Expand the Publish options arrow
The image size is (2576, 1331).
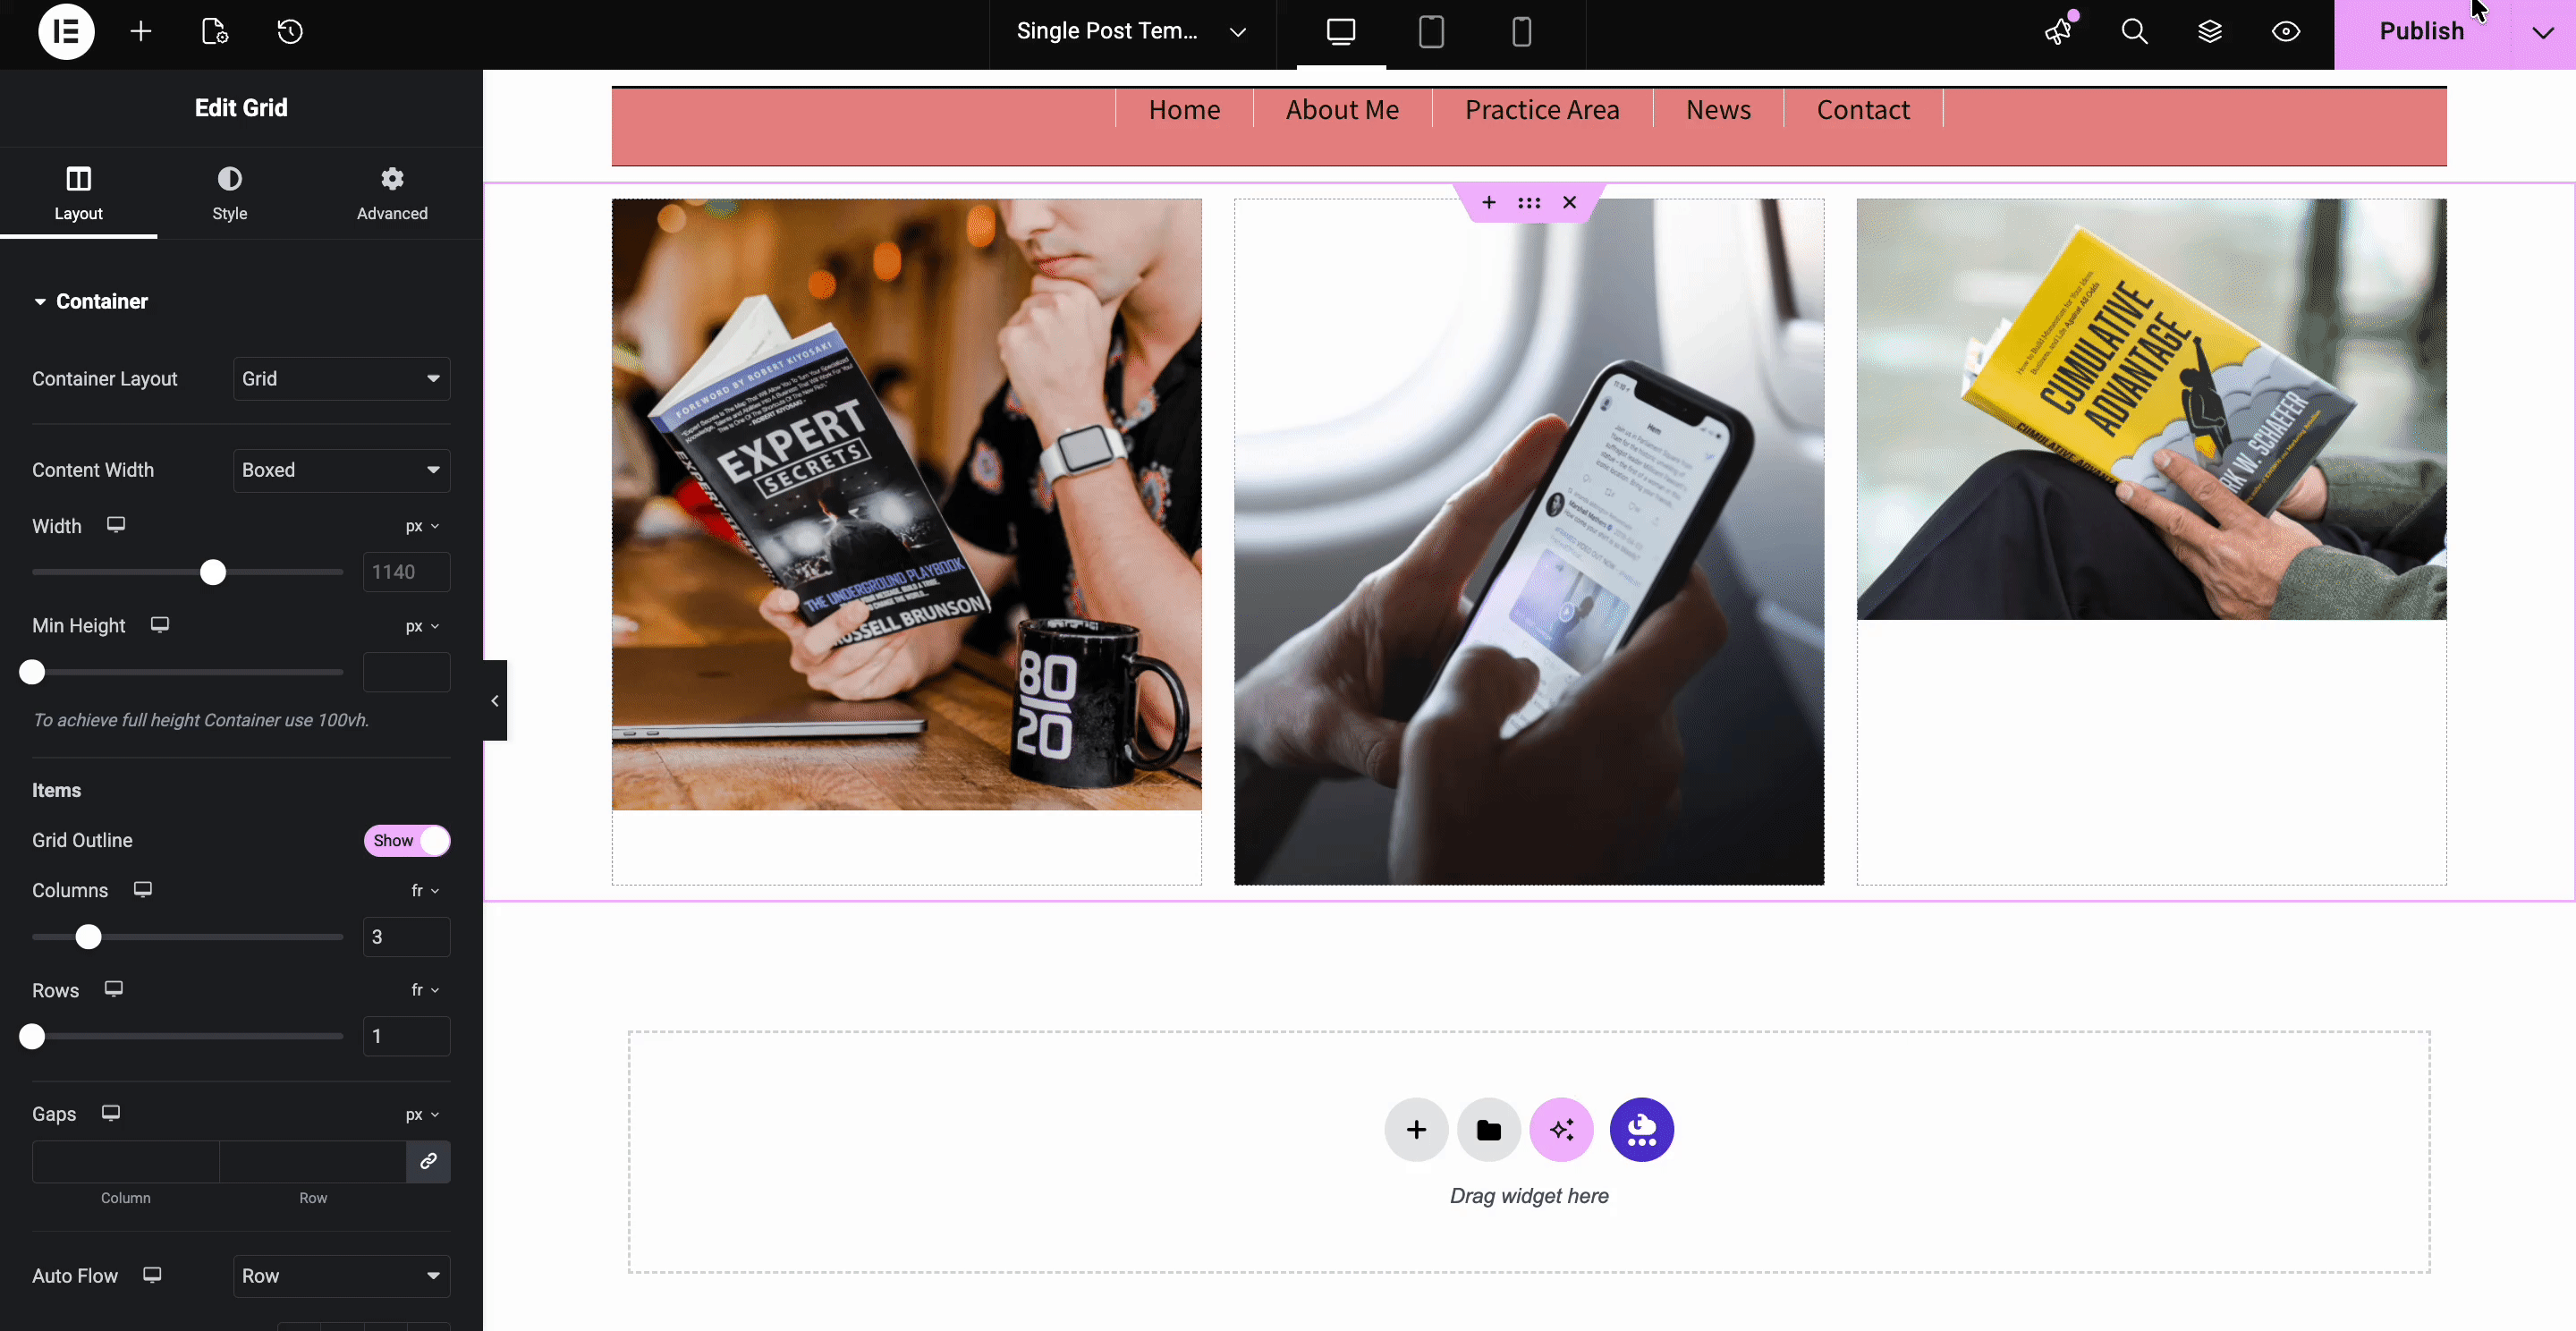pyautogui.click(x=2543, y=32)
